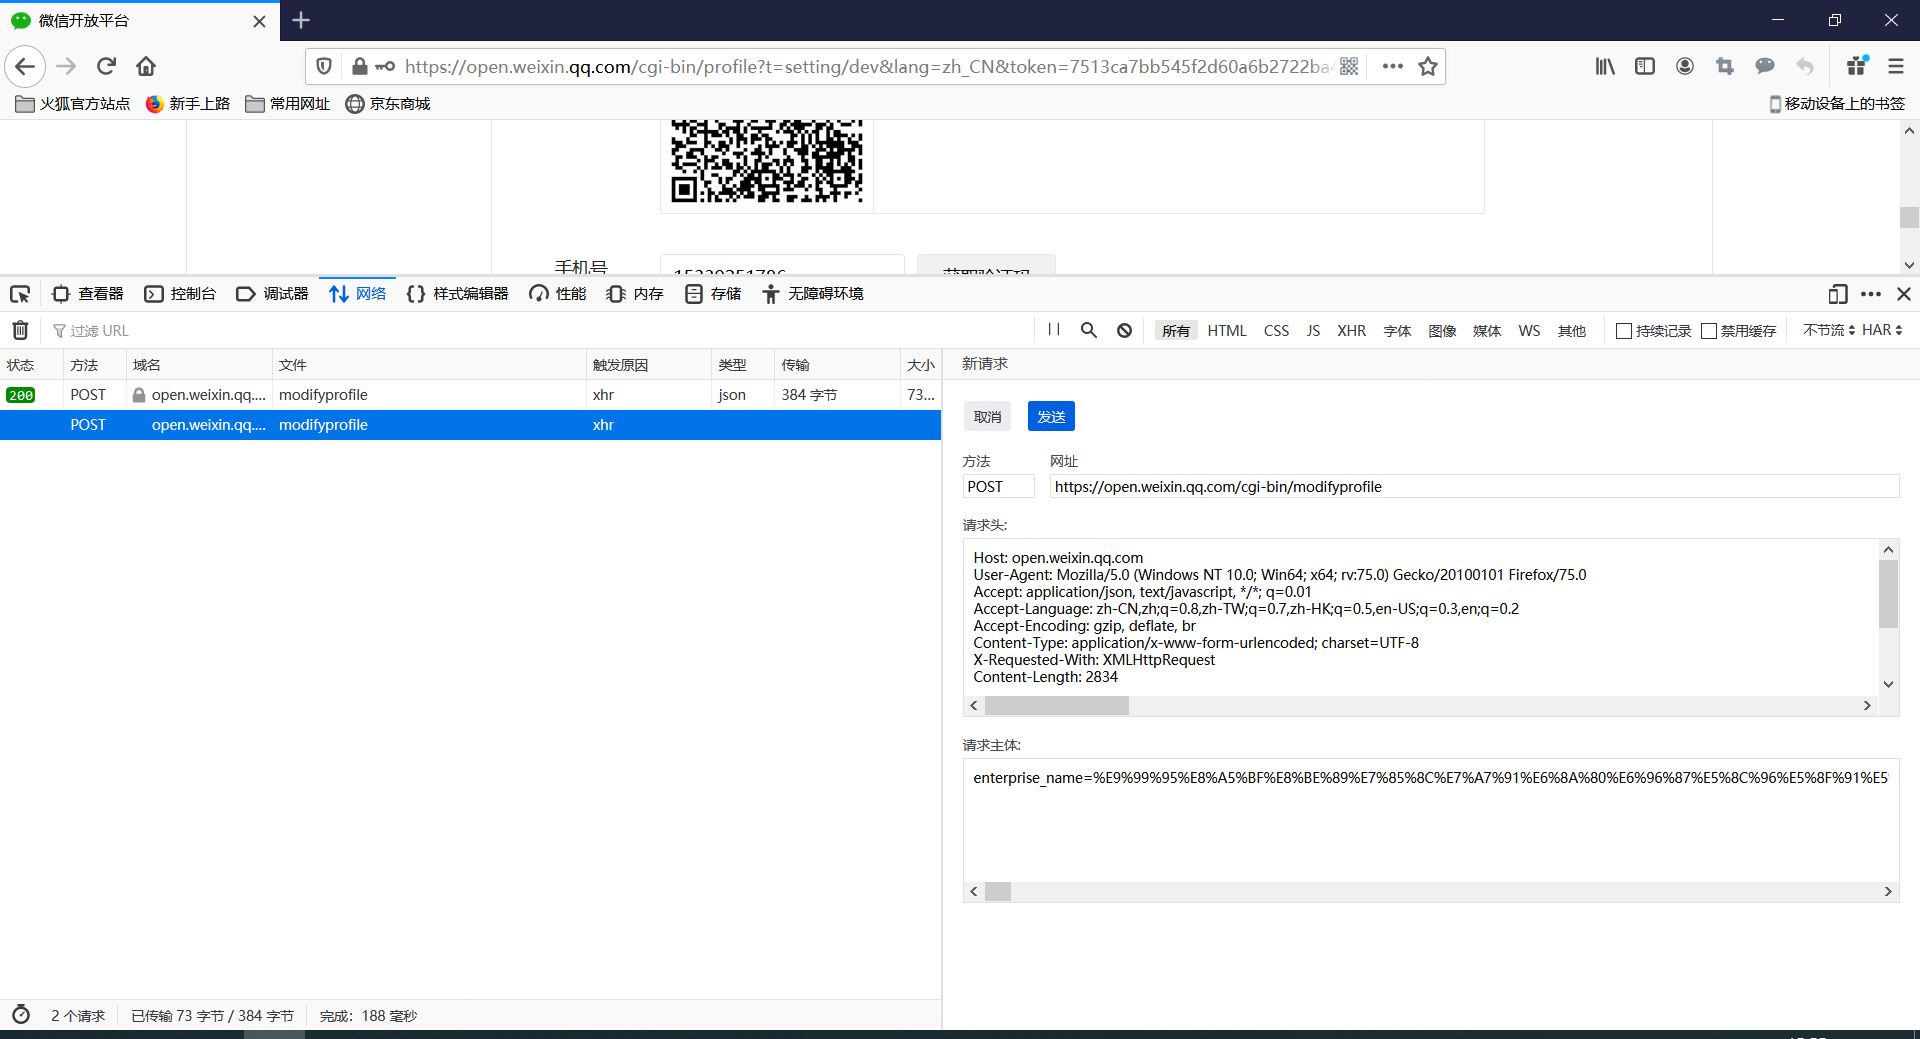Focus the 方法 POST method field

[x=998, y=487]
